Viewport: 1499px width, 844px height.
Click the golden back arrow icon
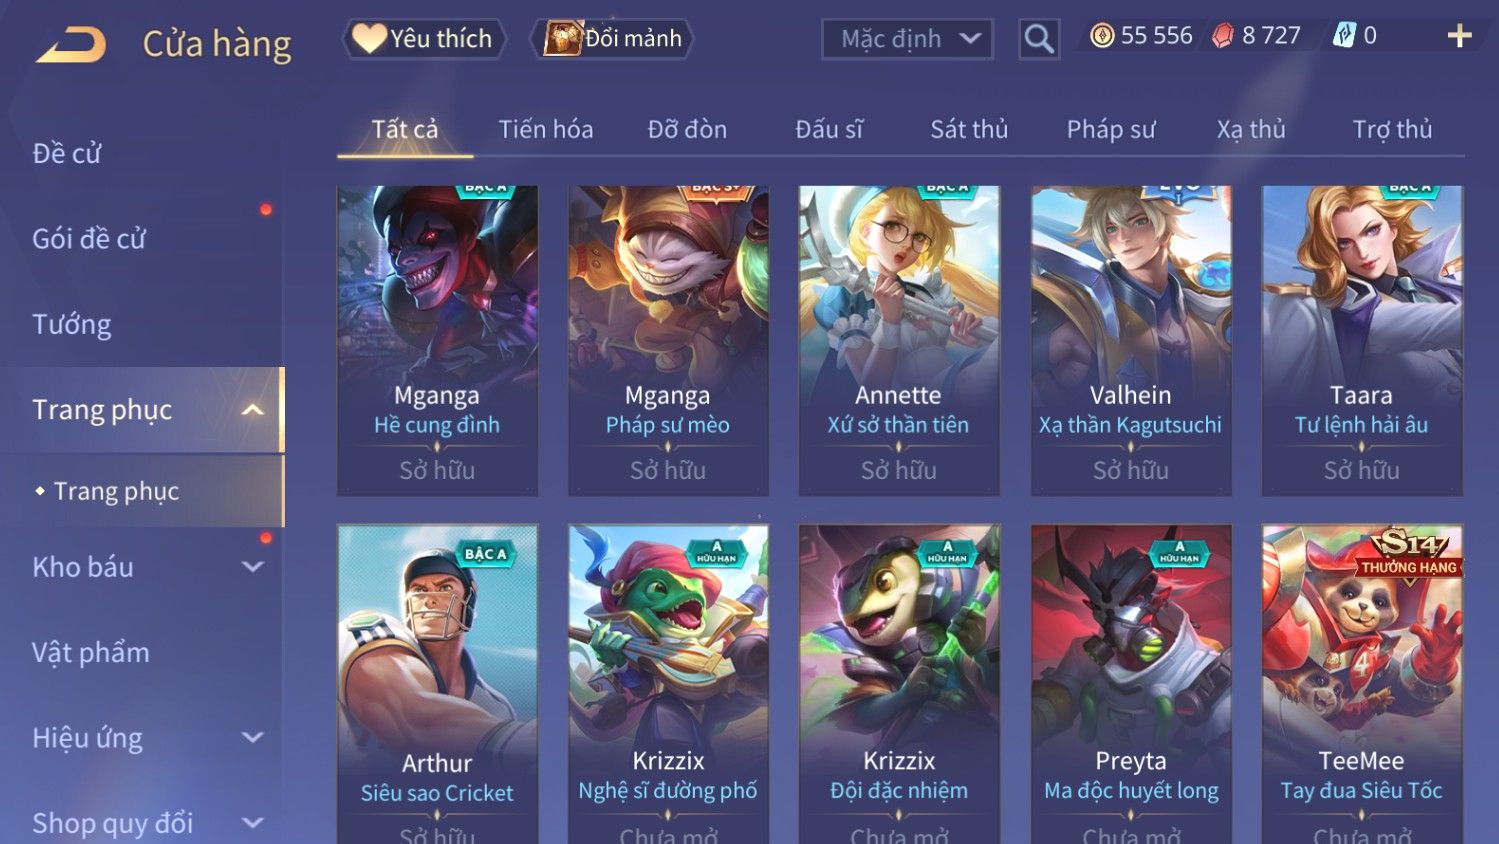point(71,45)
